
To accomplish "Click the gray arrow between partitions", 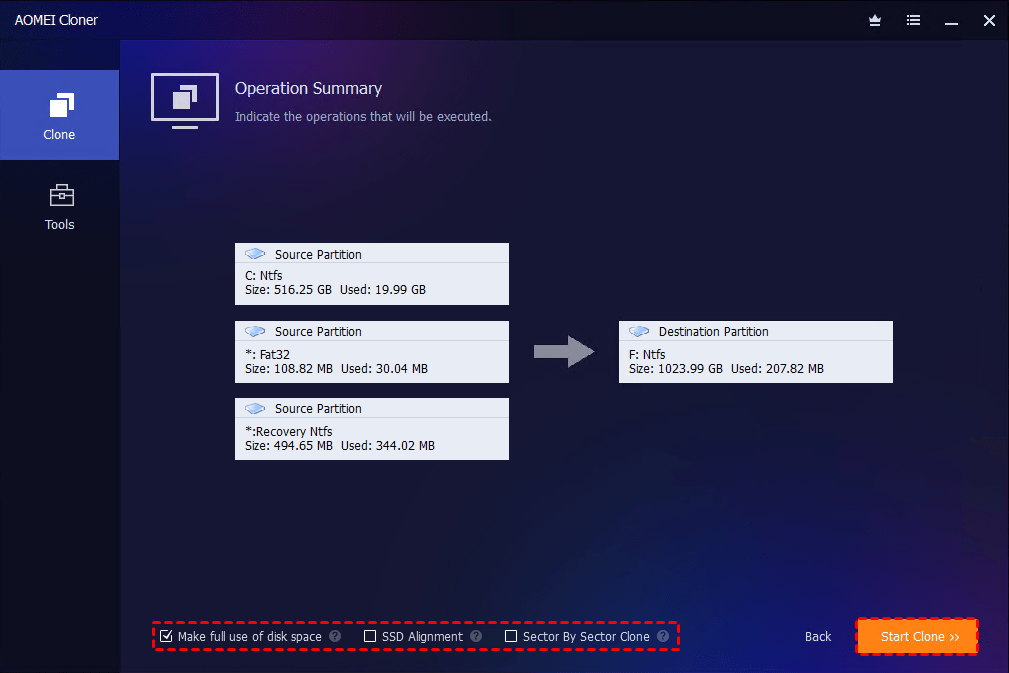I will pos(564,351).
